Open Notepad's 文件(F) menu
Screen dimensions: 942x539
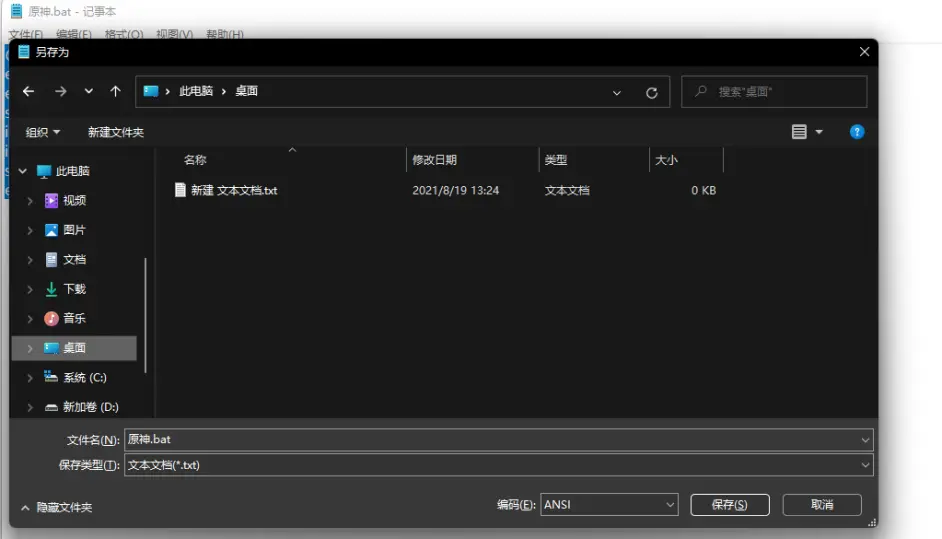pyautogui.click(x=26, y=35)
